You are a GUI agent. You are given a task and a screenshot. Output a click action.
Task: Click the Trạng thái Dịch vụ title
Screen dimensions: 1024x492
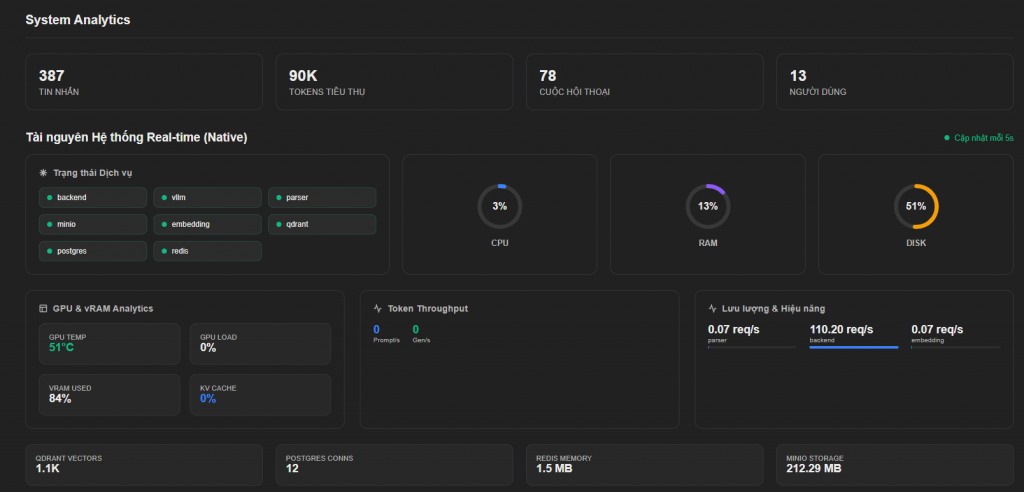[93, 173]
